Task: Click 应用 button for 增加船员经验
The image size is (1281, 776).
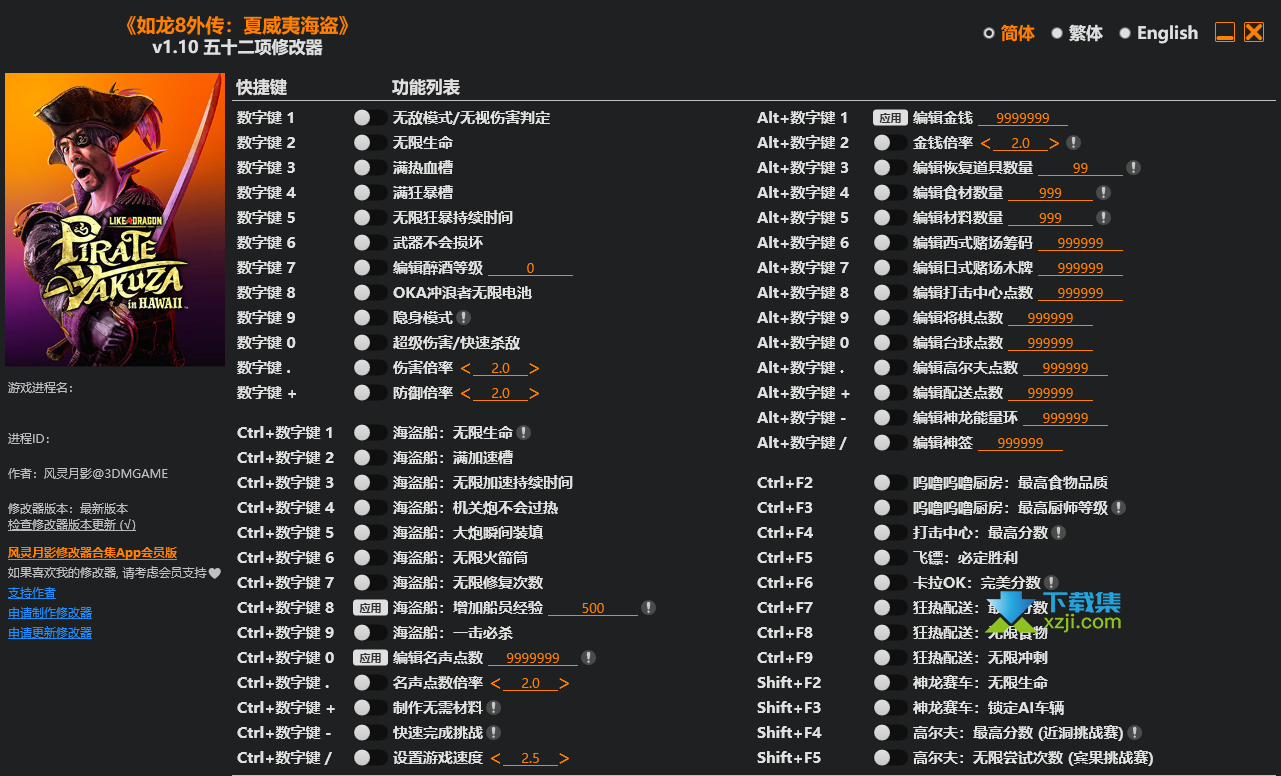Action: tap(370, 608)
